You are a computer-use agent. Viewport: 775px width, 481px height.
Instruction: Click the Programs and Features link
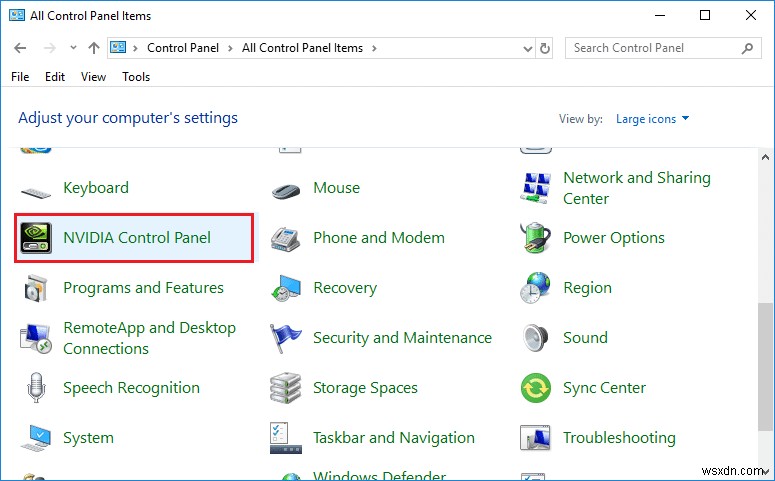(143, 288)
